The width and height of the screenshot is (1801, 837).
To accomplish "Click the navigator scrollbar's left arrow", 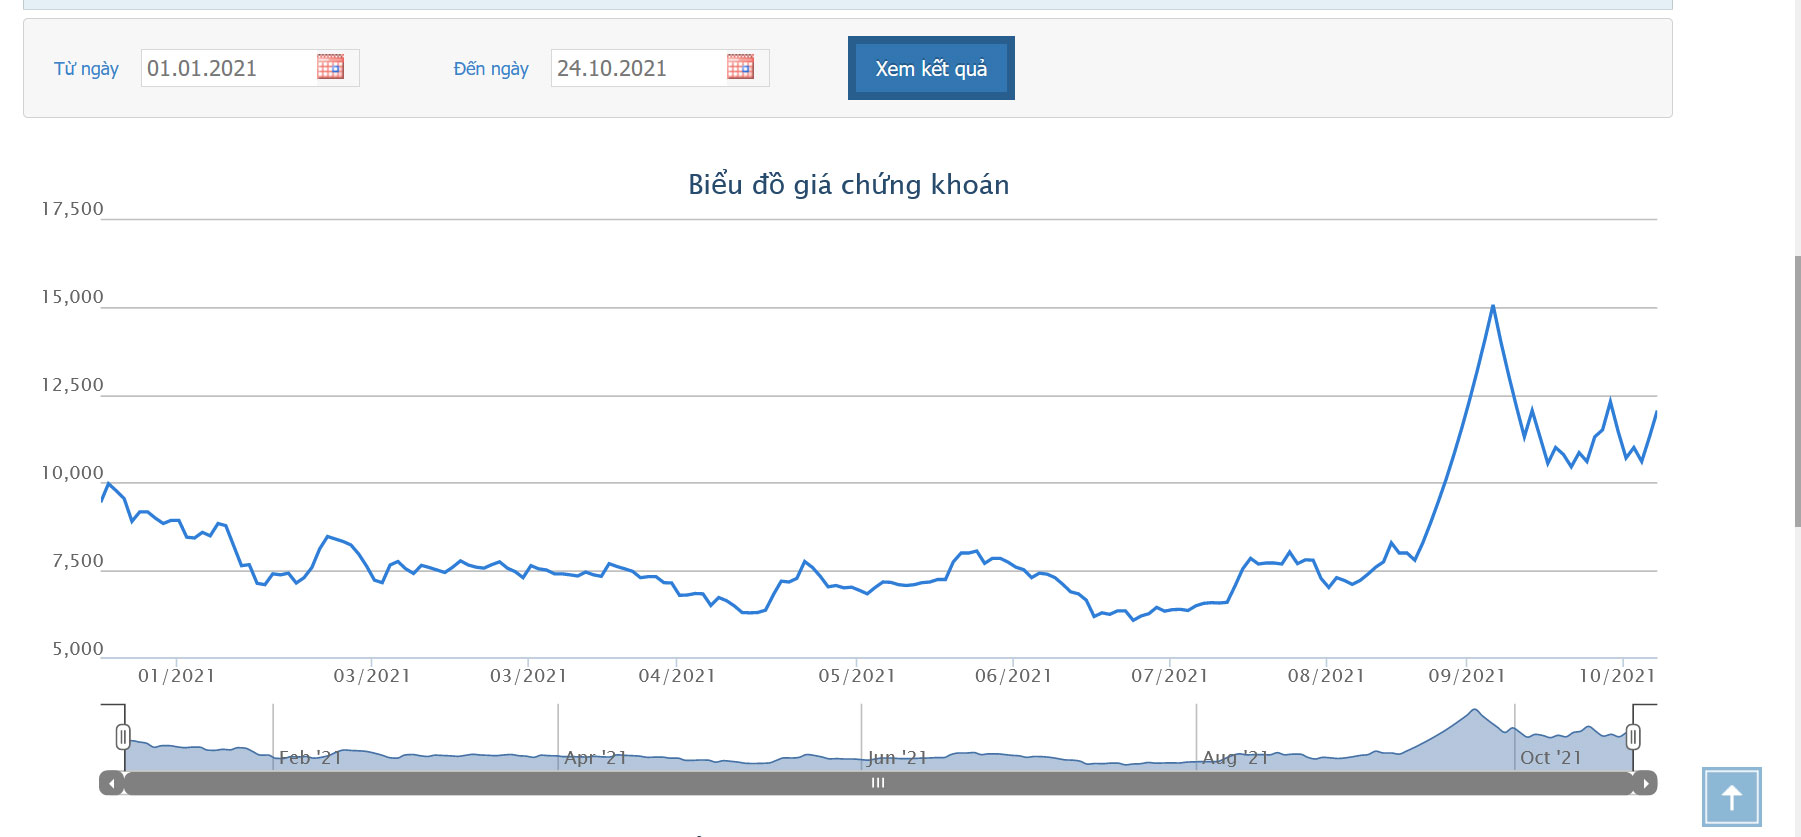I will tap(111, 783).
